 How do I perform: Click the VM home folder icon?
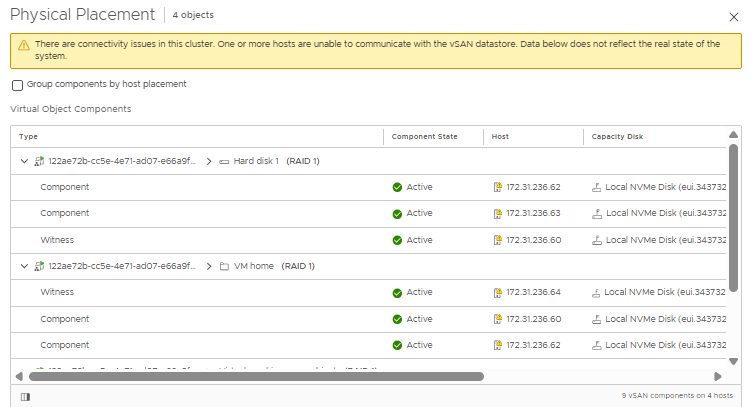click(224, 267)
